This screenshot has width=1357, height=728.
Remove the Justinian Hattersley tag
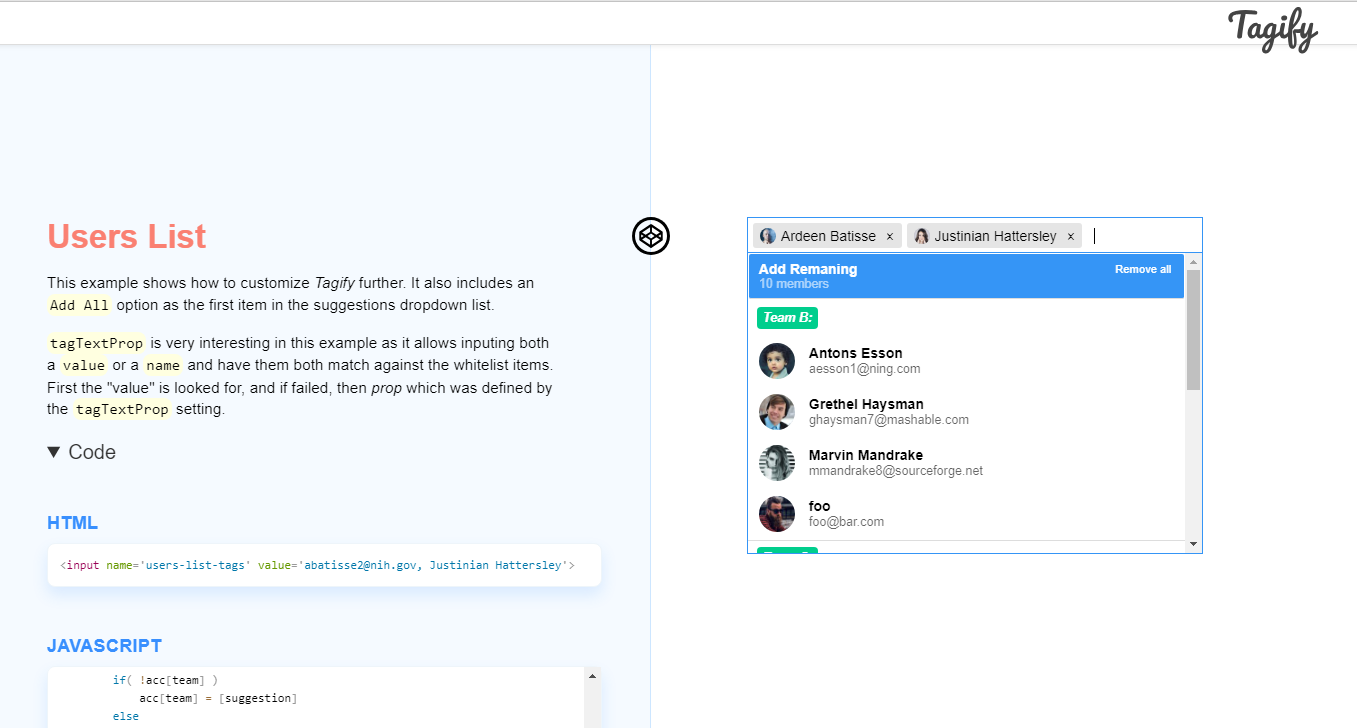click(x=1070, y=237)
